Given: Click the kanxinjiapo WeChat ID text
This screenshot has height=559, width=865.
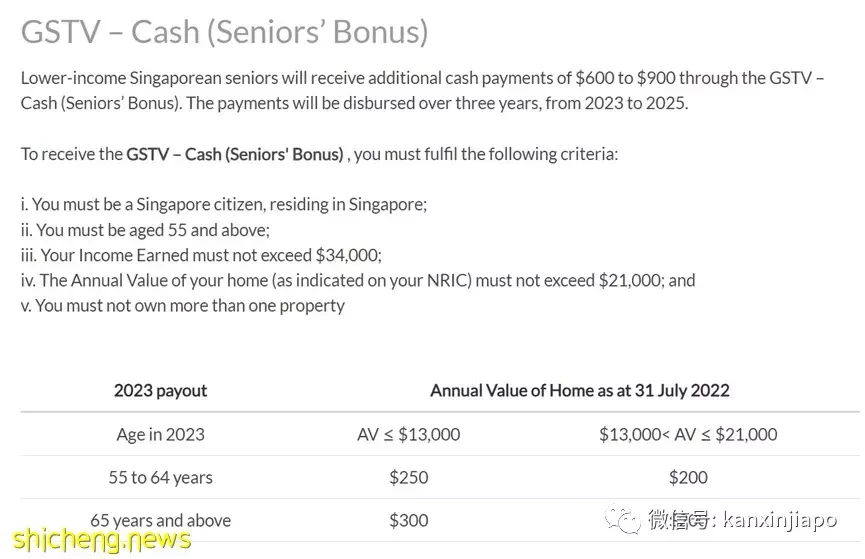Looking at the screenshot, I should tap(780, 519).
